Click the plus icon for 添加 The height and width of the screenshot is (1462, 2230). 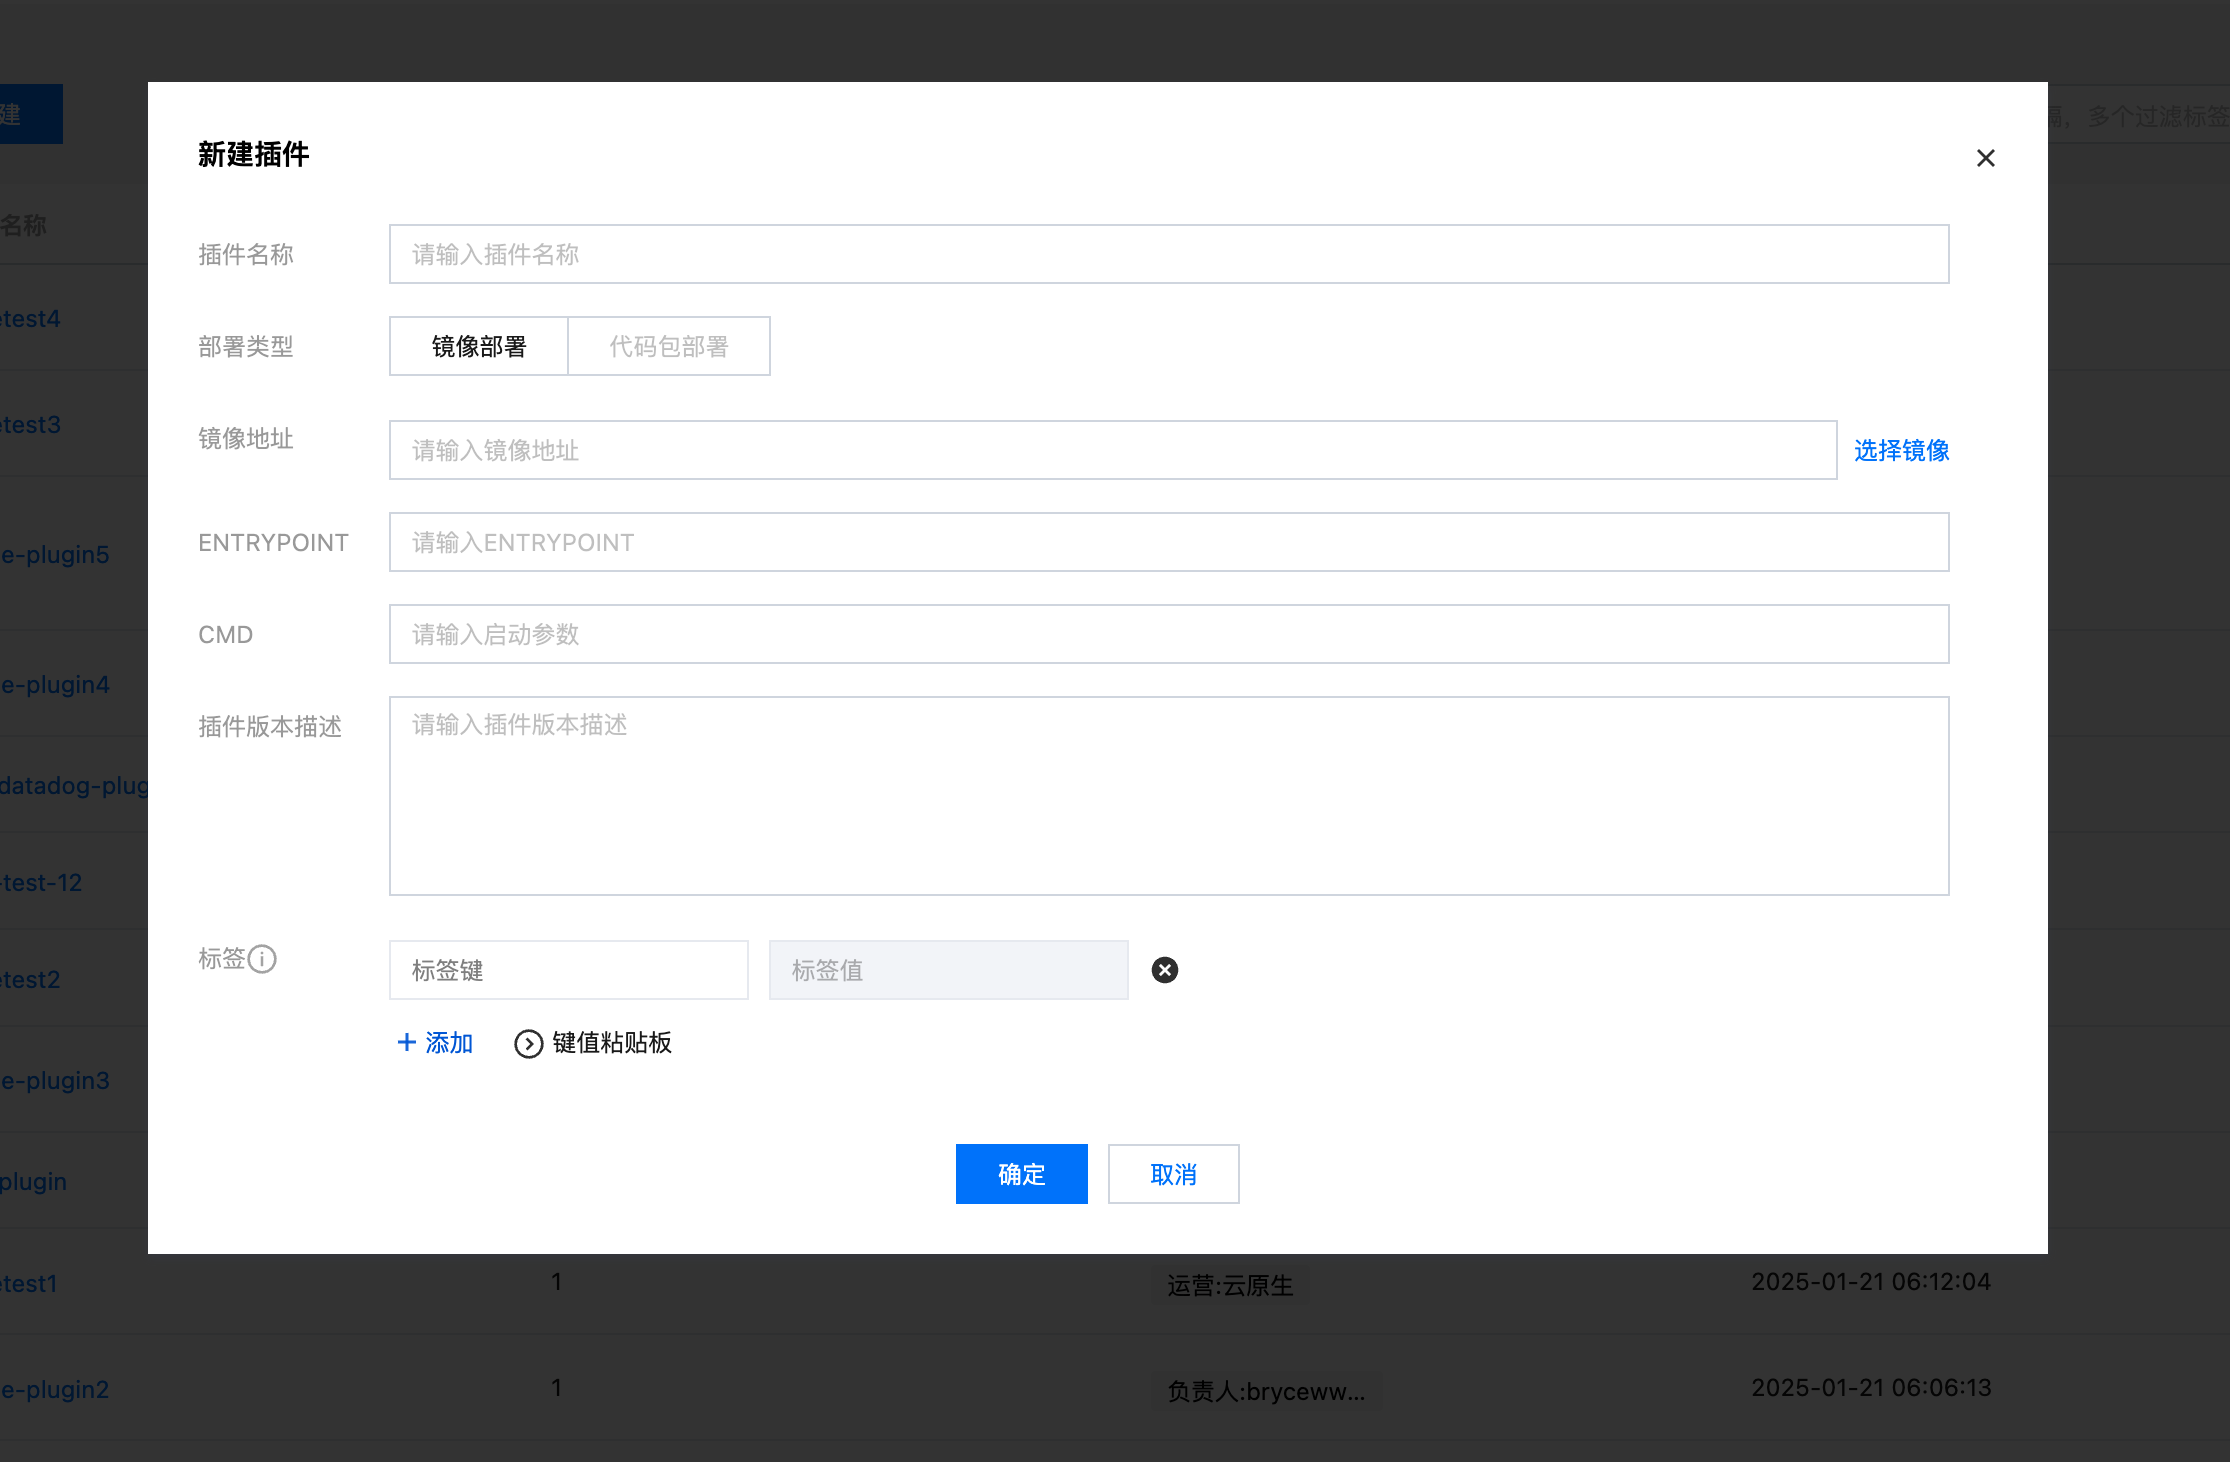406,1042
